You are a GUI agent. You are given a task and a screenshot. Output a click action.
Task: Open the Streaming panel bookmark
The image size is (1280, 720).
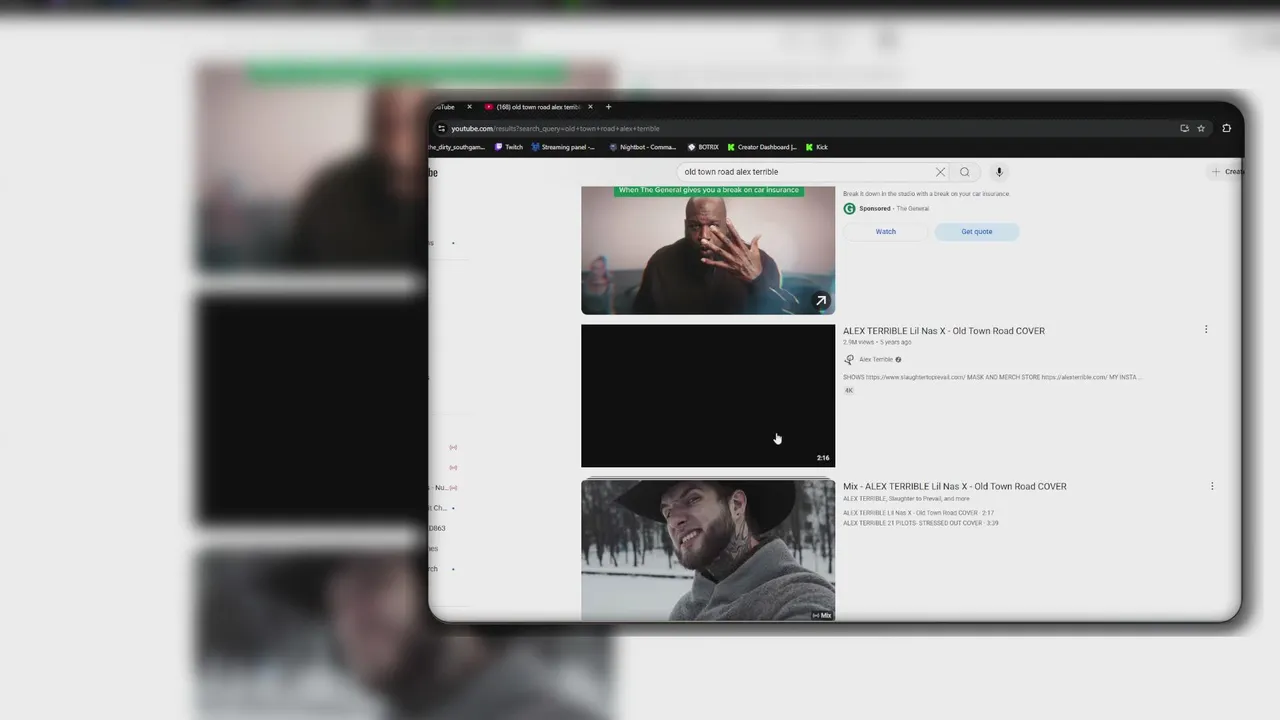coord(563,147)
